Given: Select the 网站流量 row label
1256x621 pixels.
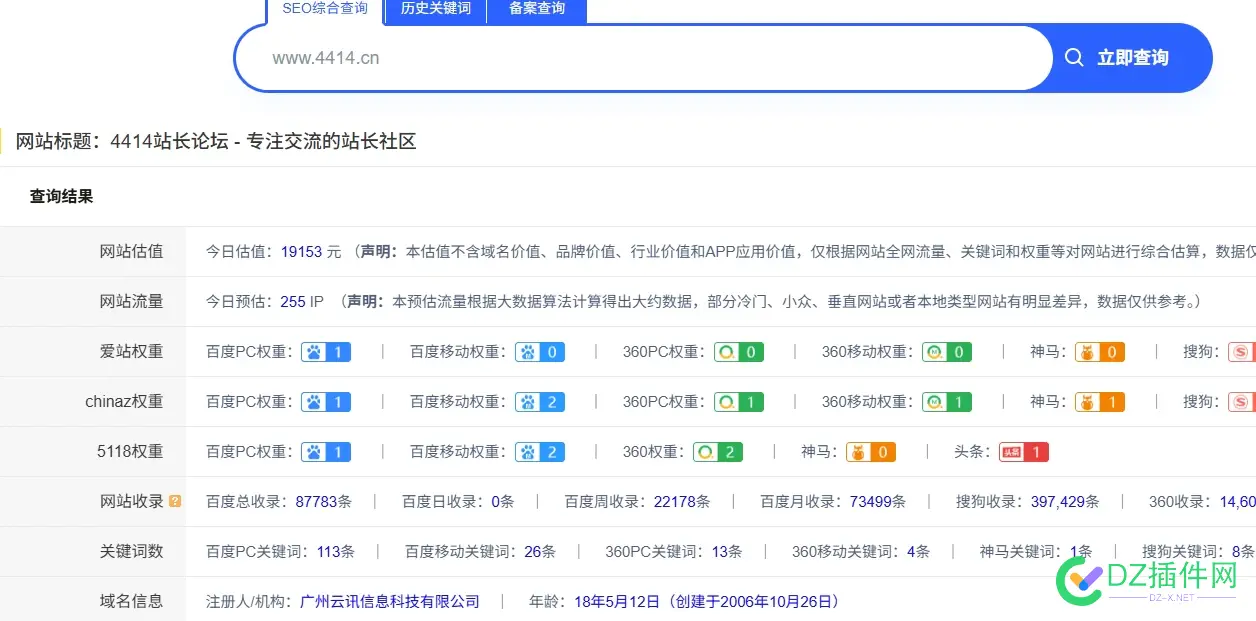Looking at the screenshot, I should tap(131, 302).
